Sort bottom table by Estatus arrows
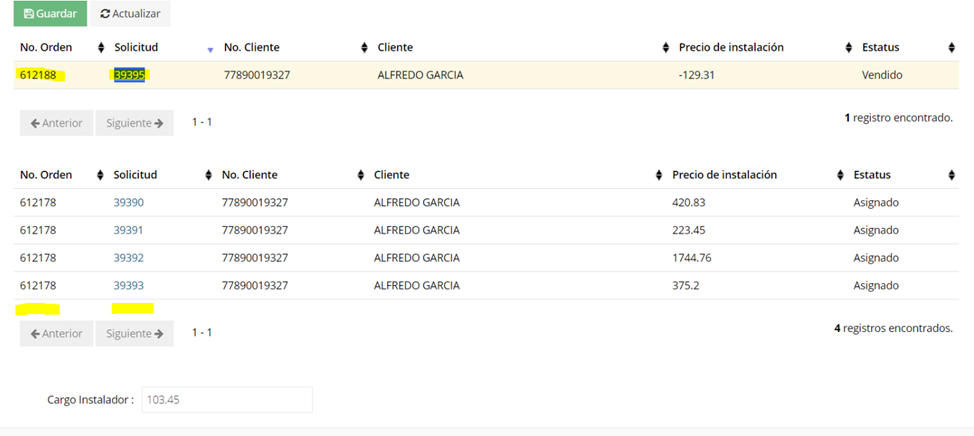974x436 pixels. 952,175
